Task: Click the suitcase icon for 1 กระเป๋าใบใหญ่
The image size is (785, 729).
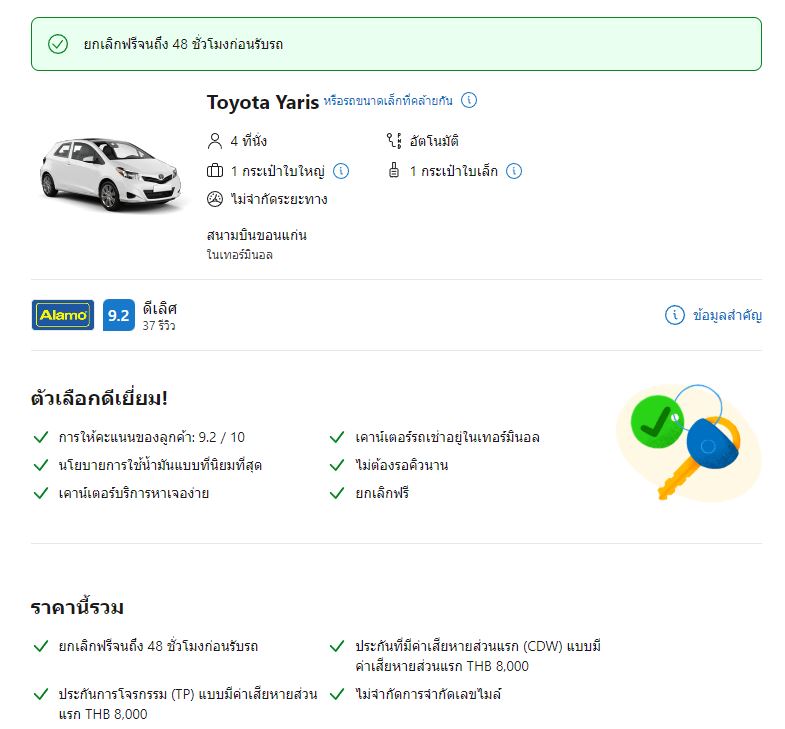Action: (215, 171)
